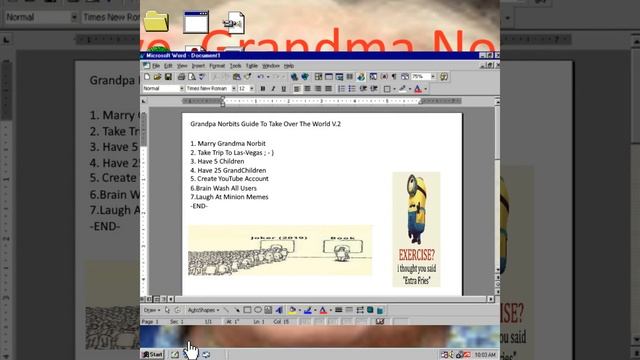Image resolution: width=640 pixels, height=360 pixels.
Task: Click the Minion Exercise image in document
Action: (x=416, y=229)
